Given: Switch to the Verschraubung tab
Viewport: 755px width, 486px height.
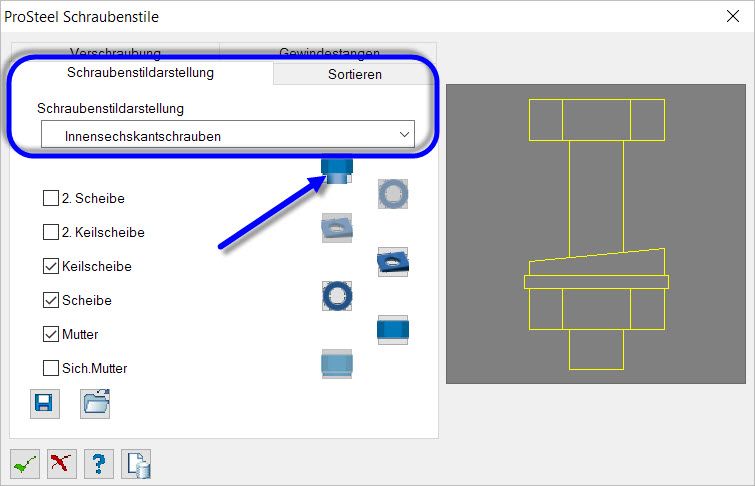Looking at the screenshot, I should click(115, 52).
